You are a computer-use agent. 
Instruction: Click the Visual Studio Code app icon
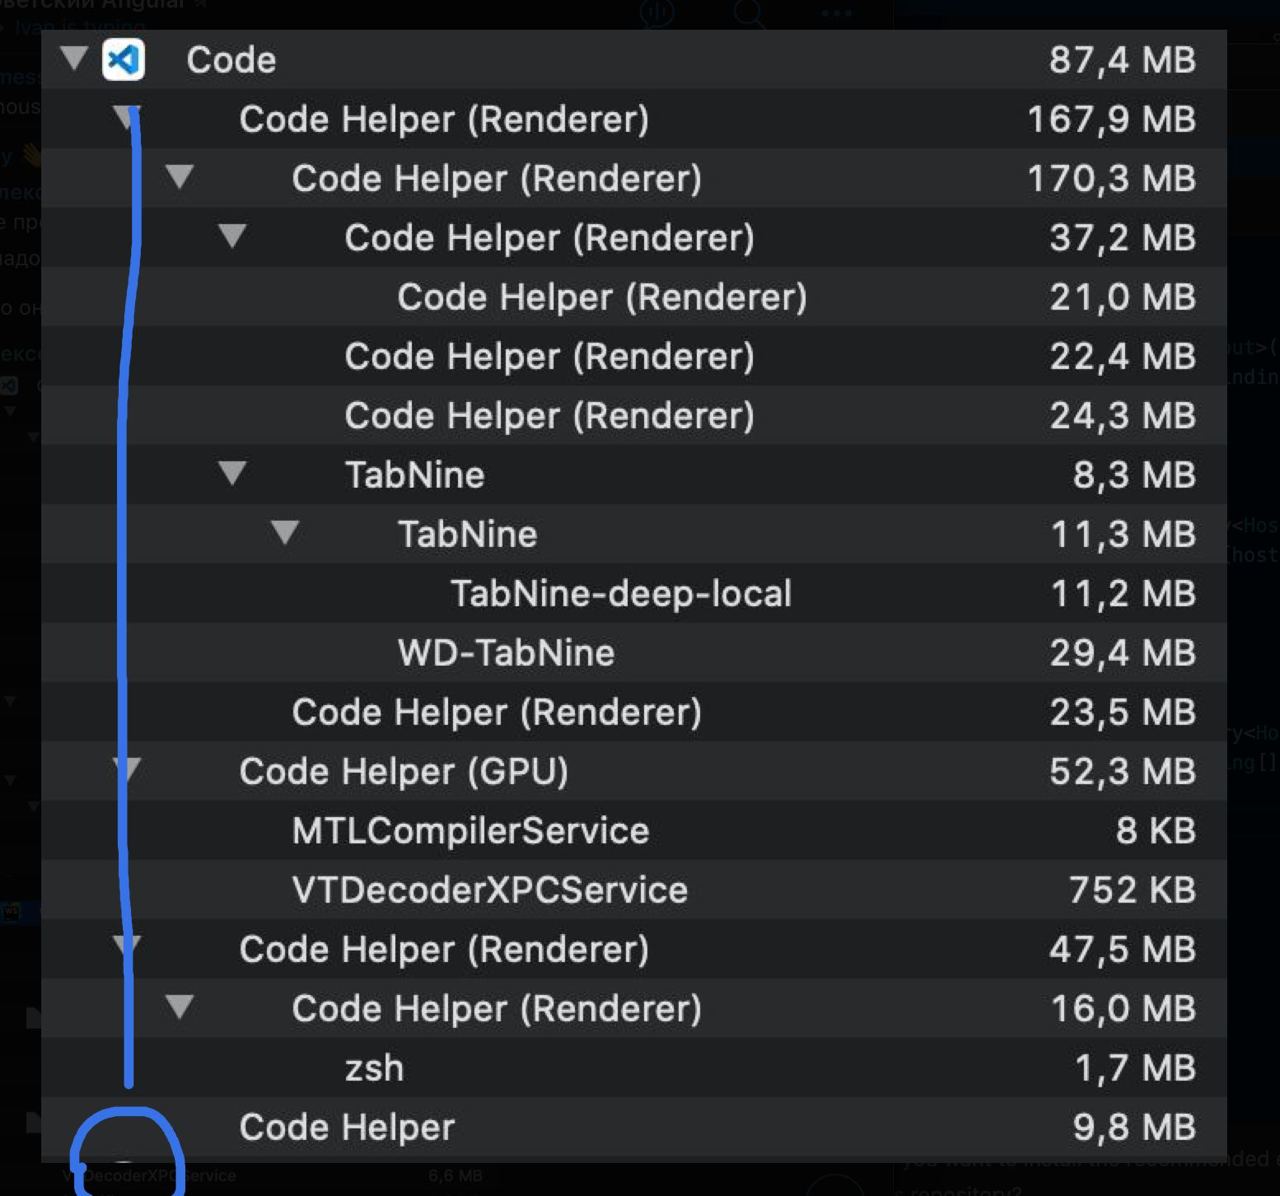click(123, 60)
